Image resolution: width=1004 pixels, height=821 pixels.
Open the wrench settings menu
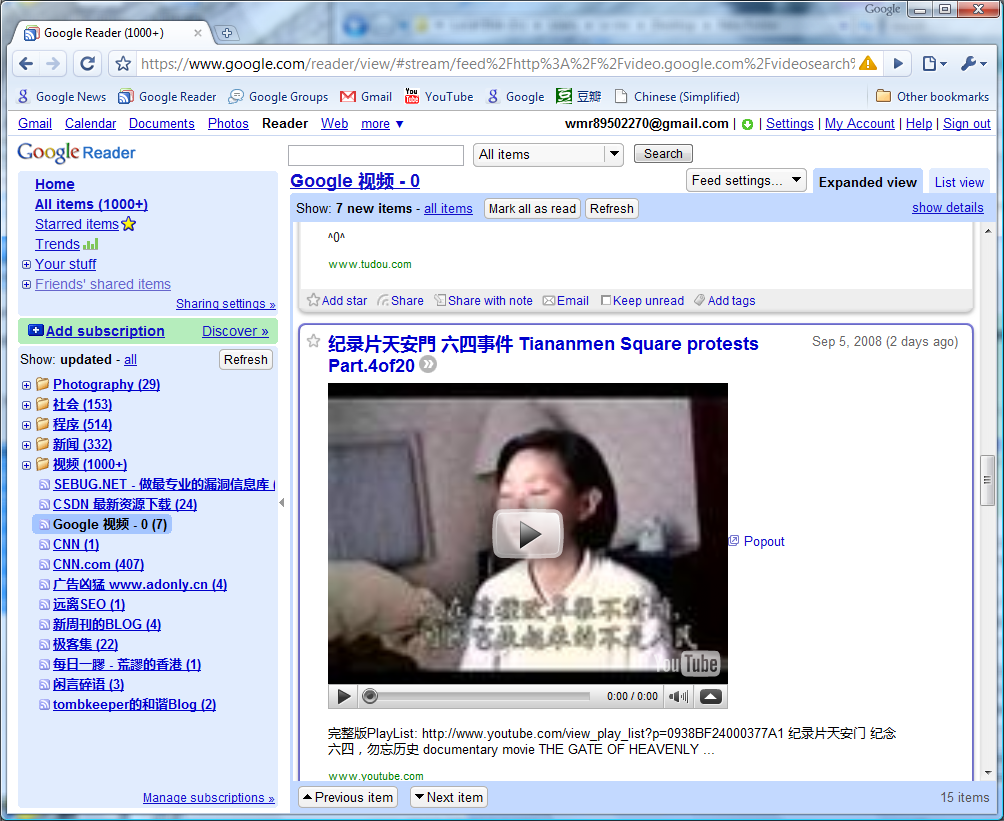tap(974, 63)
